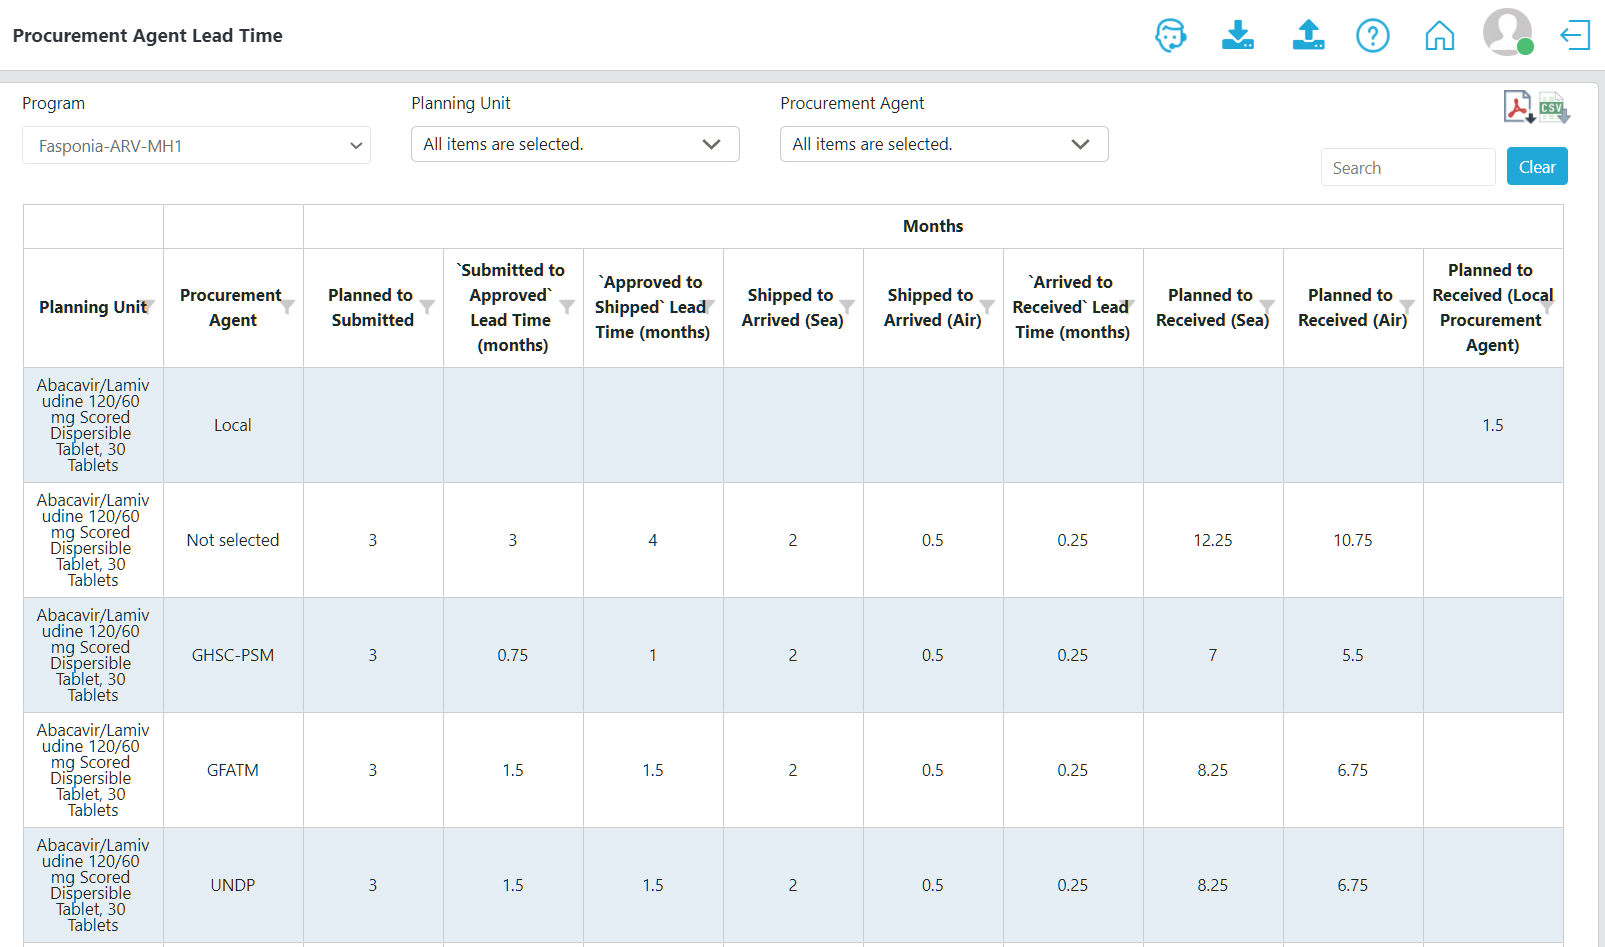The width and height of the screenshot is (1605, 947).
Task: Expand the Planning Unit multiselect
Action: (x=575, y=144)
